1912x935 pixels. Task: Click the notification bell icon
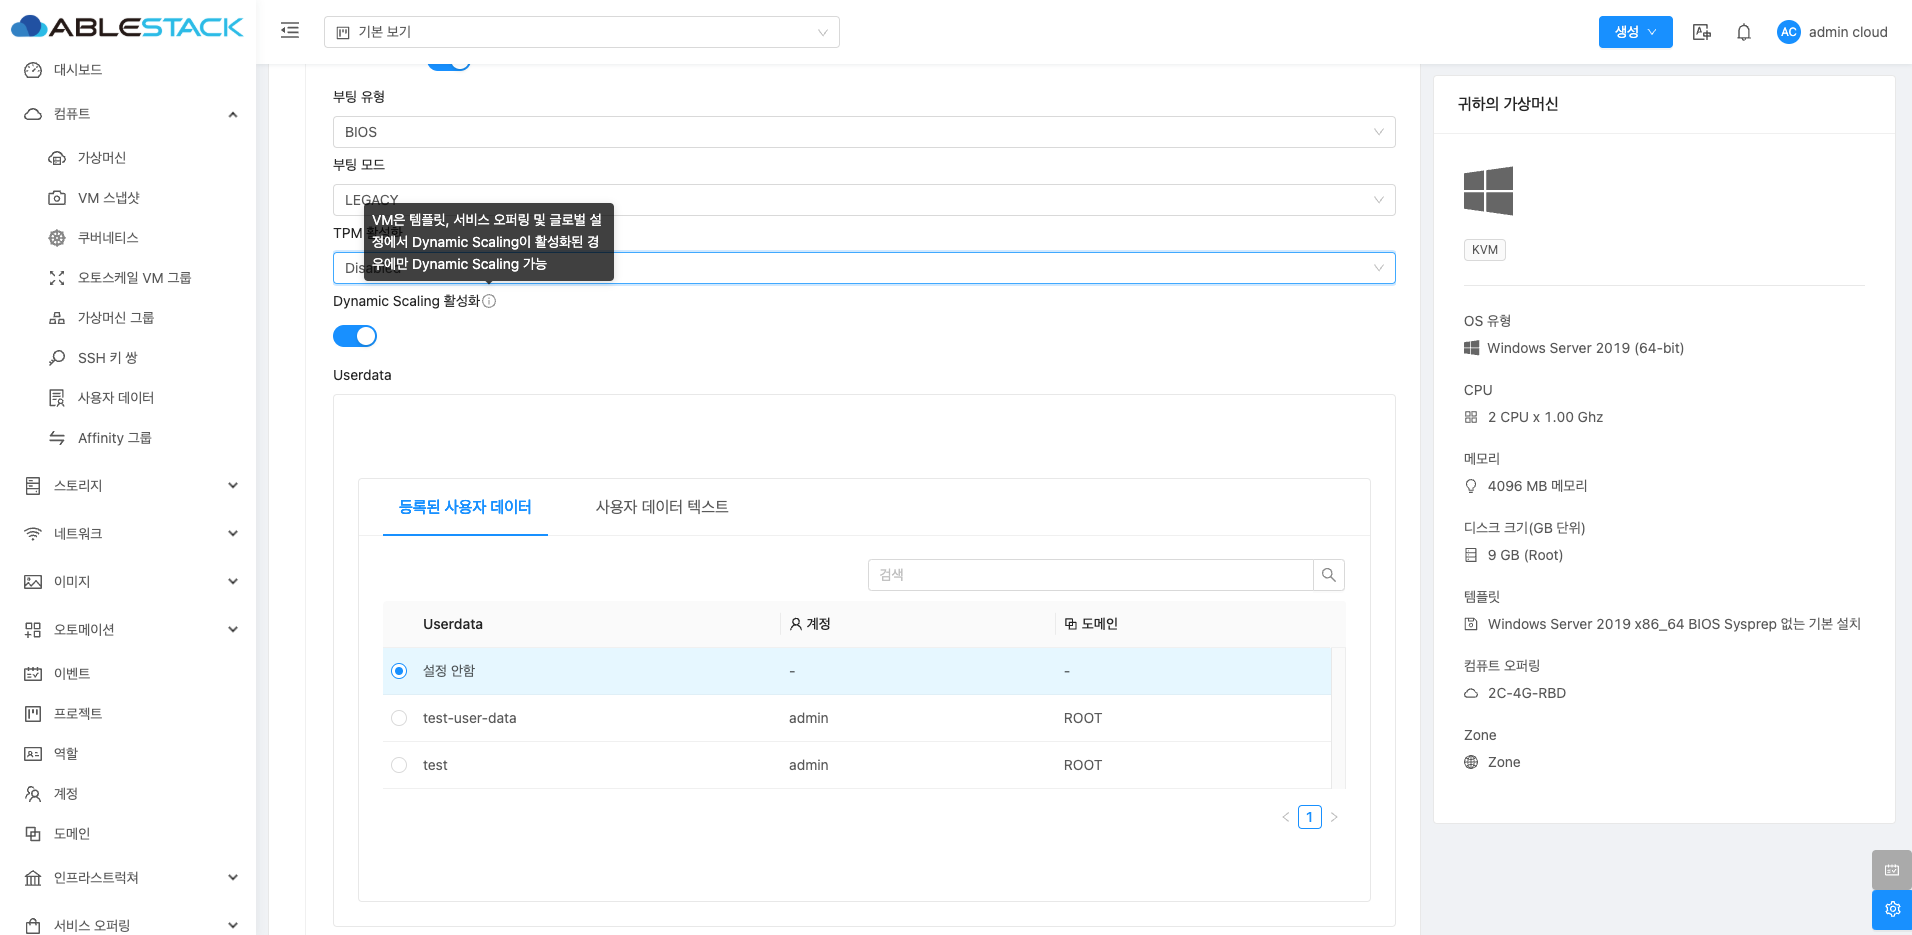point(1743,32)
